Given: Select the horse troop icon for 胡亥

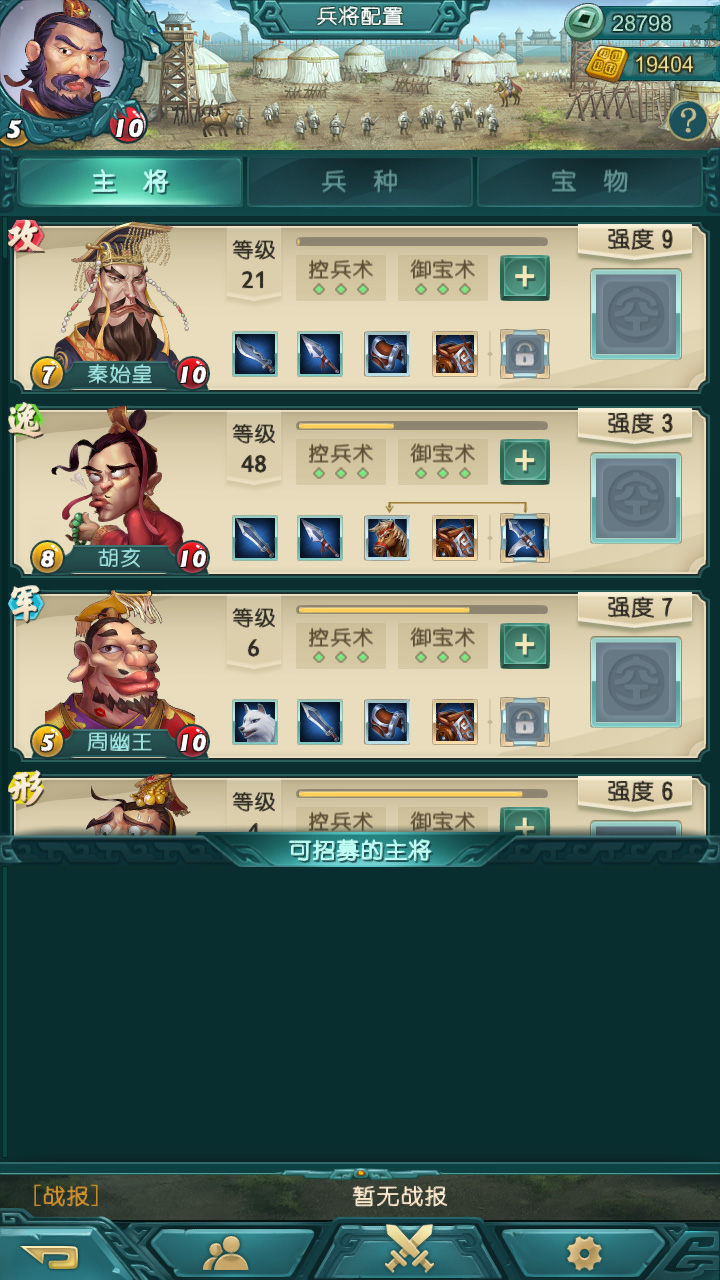Looking at the screenshot, I should click(x=387, y=538).
